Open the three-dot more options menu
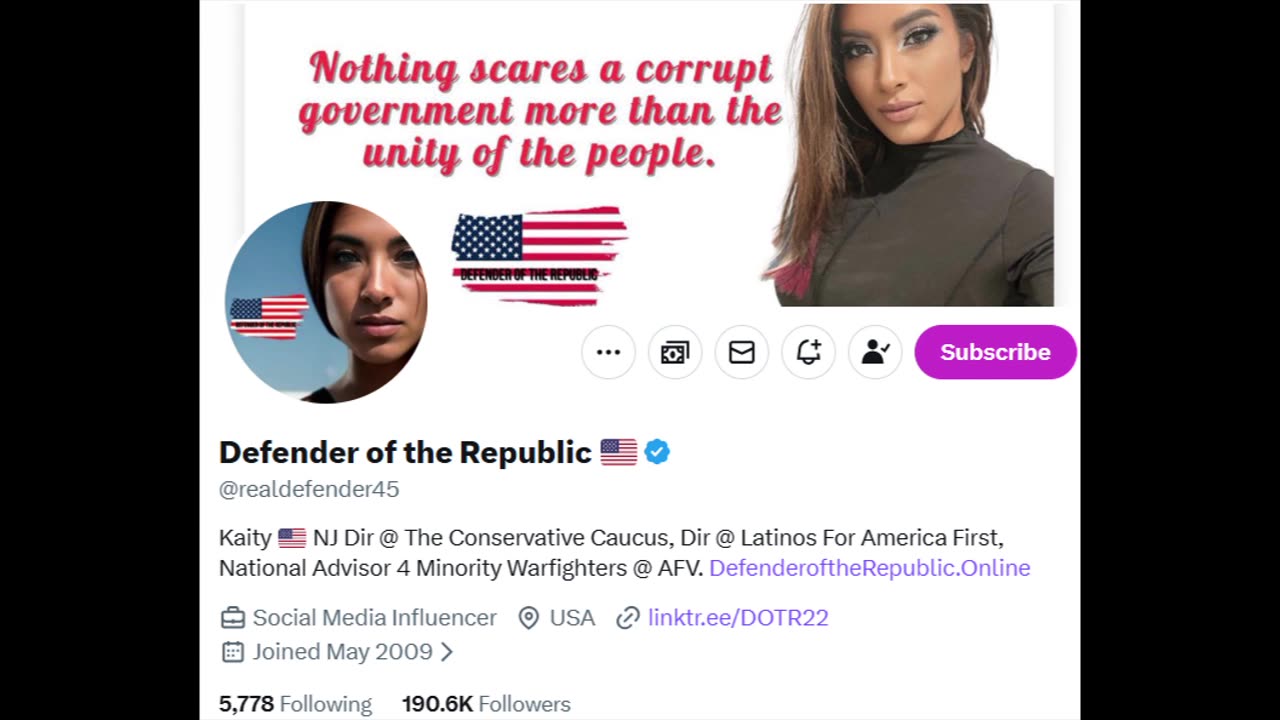 (x=608, y=352)
